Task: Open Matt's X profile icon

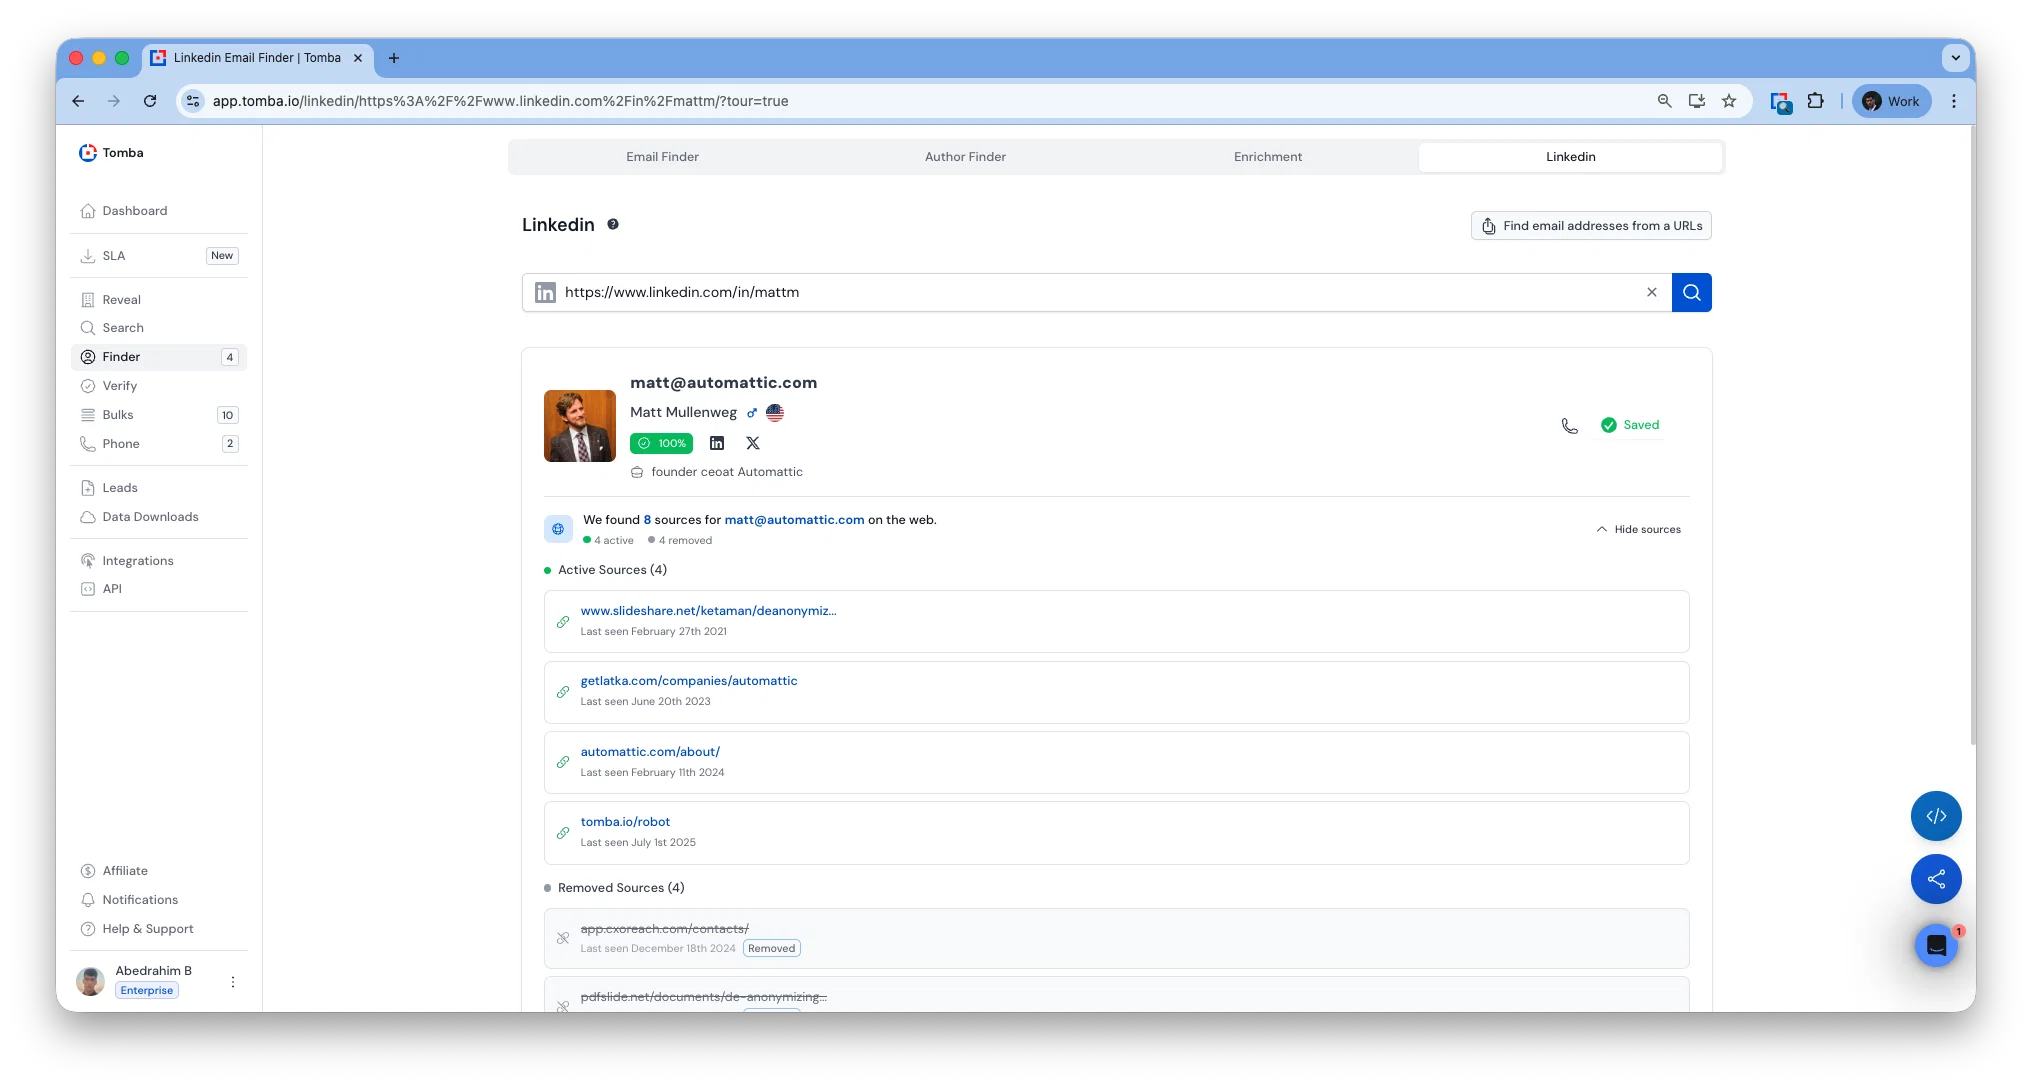Action: tap(753, 443)
